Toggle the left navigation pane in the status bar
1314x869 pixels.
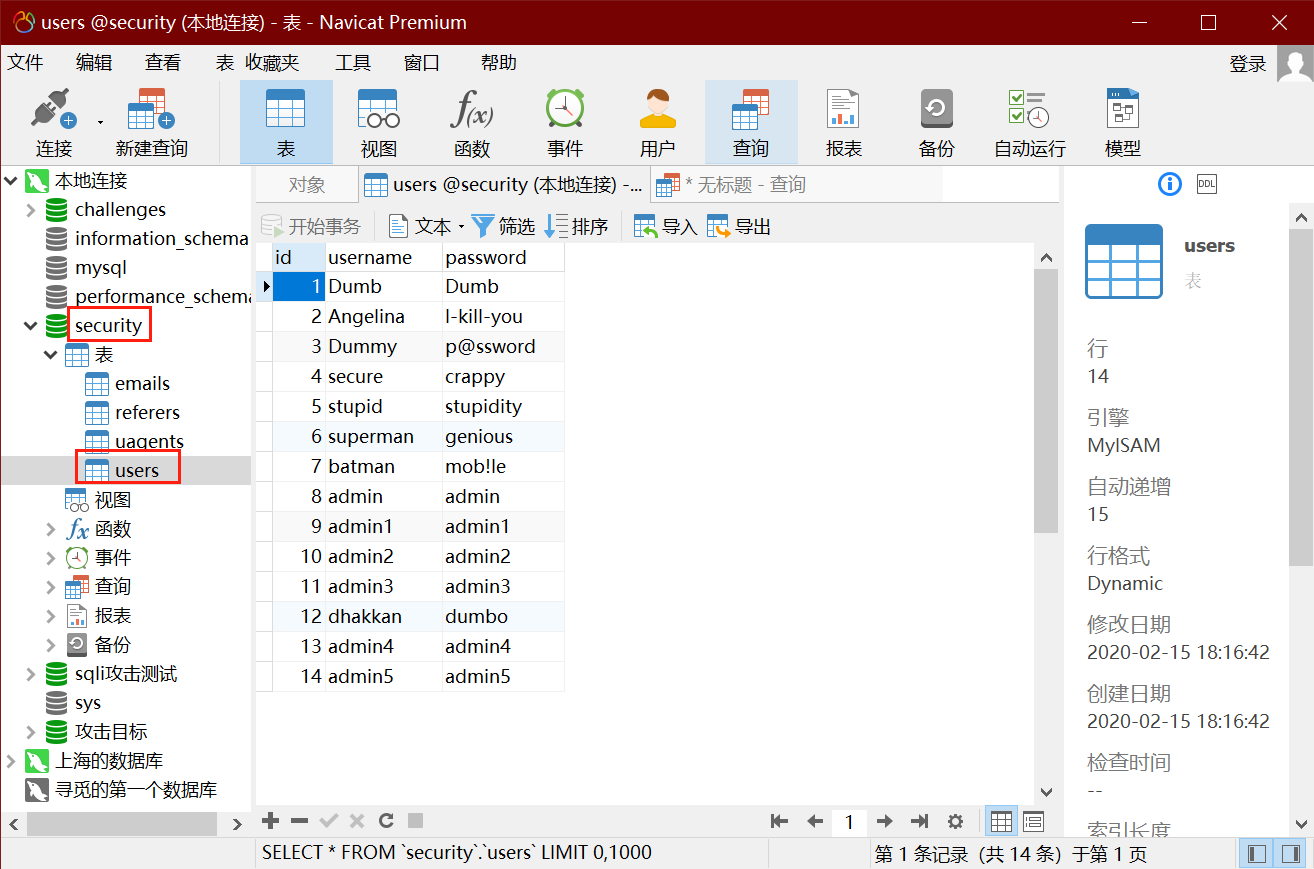click(x=1257, y=854)
